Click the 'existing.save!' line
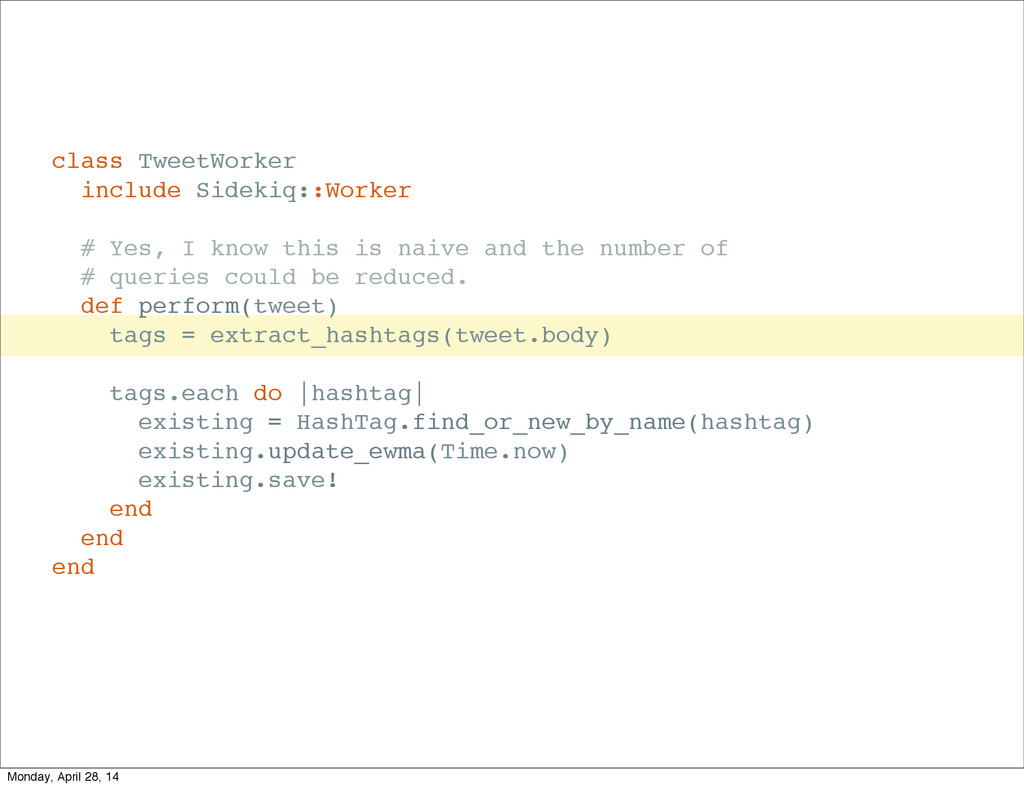 click(x=238, y=480)
